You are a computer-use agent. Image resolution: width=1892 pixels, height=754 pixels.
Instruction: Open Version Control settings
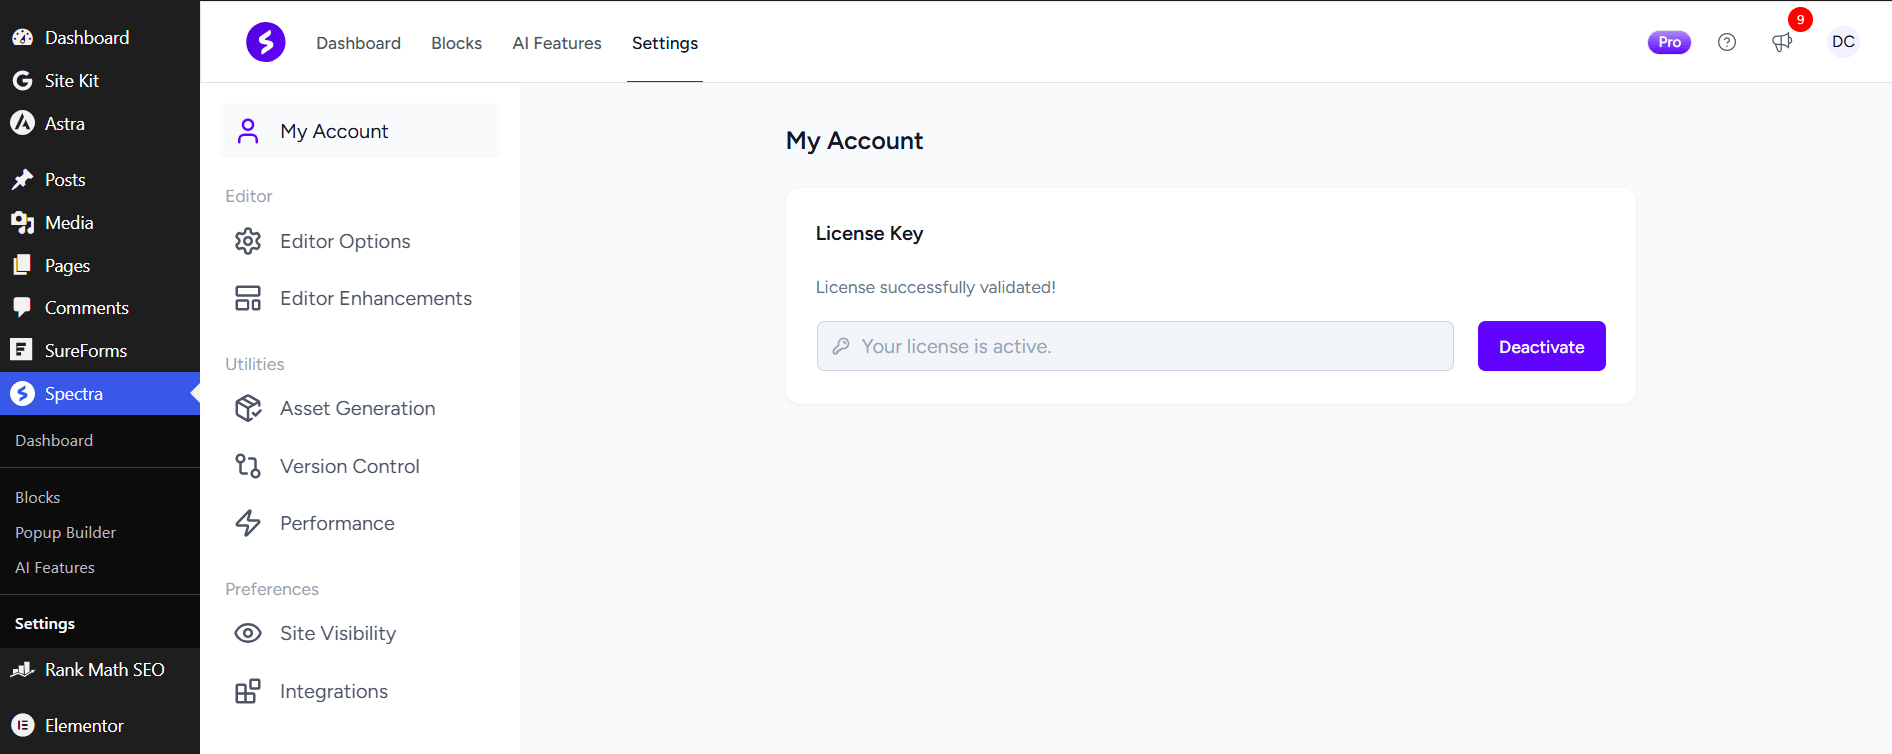pyautogui.click(x=349, y=466)
